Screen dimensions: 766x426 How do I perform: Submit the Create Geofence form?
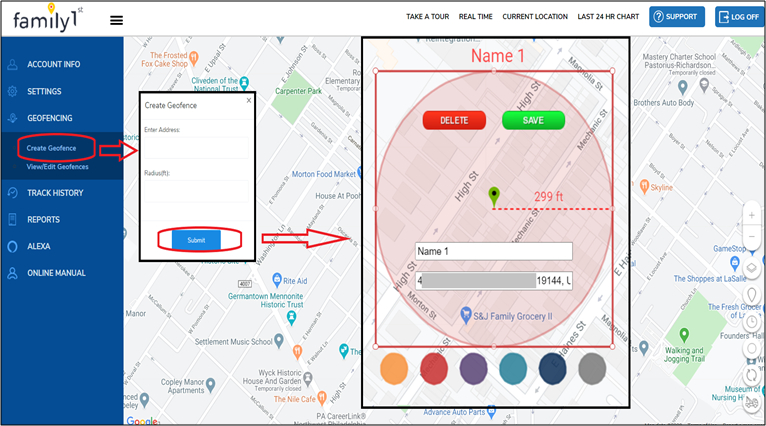pyautogui.click(x=196, y=240)
